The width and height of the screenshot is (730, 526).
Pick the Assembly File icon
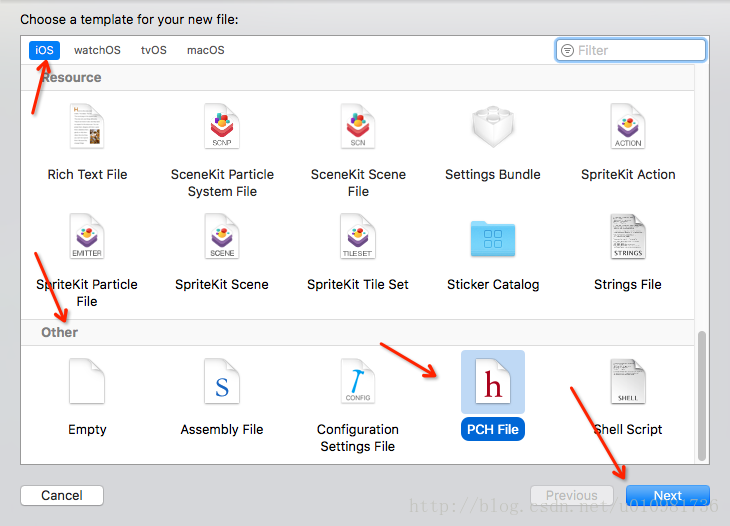point(222,381)
